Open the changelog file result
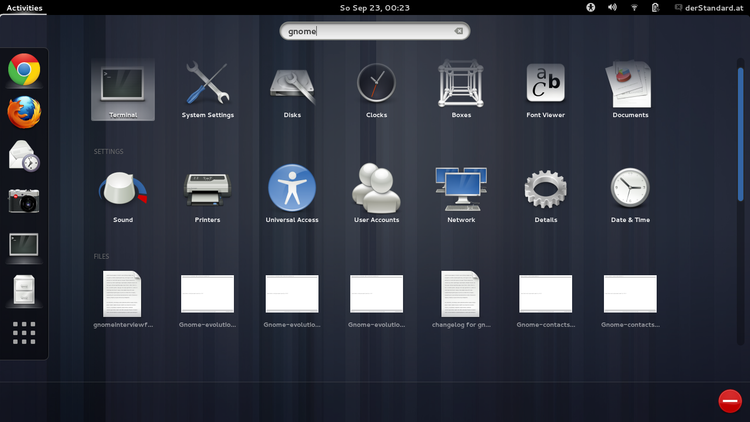Viewport: 750px width, 422px height. coord(461,300)
